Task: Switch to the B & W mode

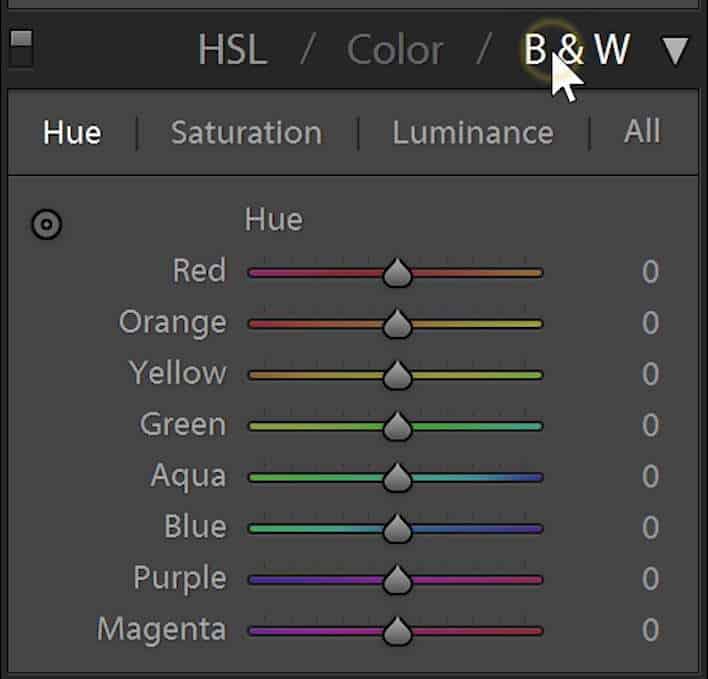Action: point(577,49)
